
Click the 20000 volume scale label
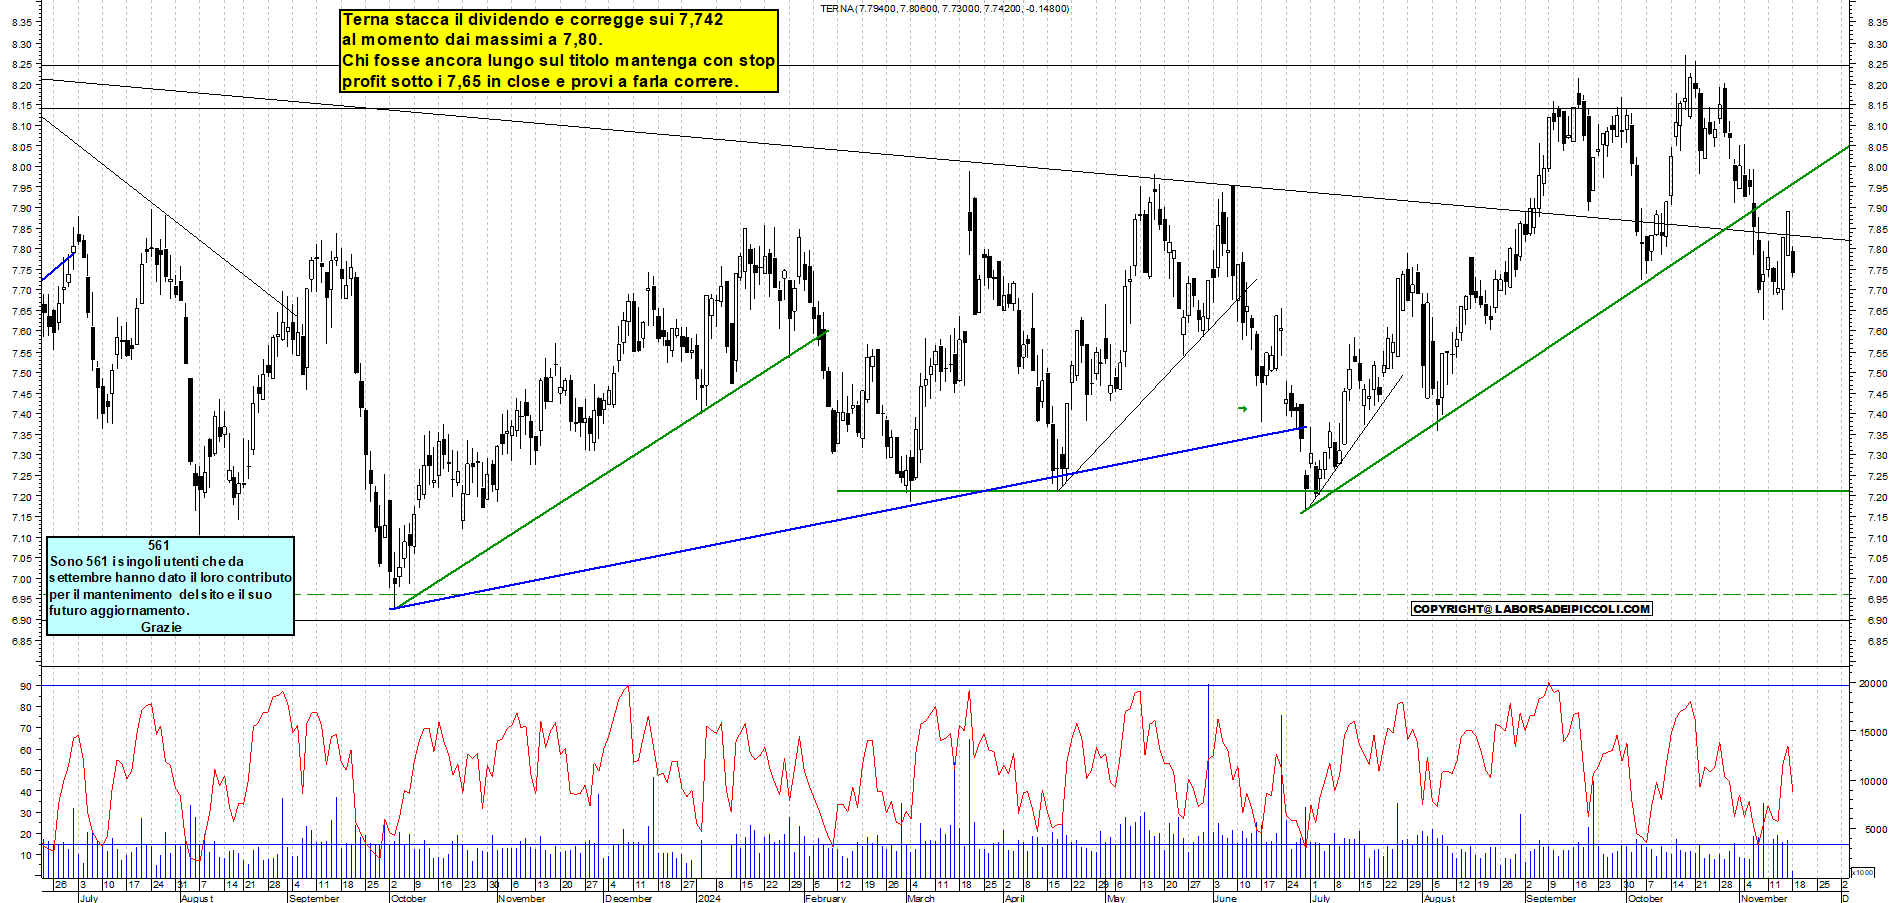pos(1872,684)
